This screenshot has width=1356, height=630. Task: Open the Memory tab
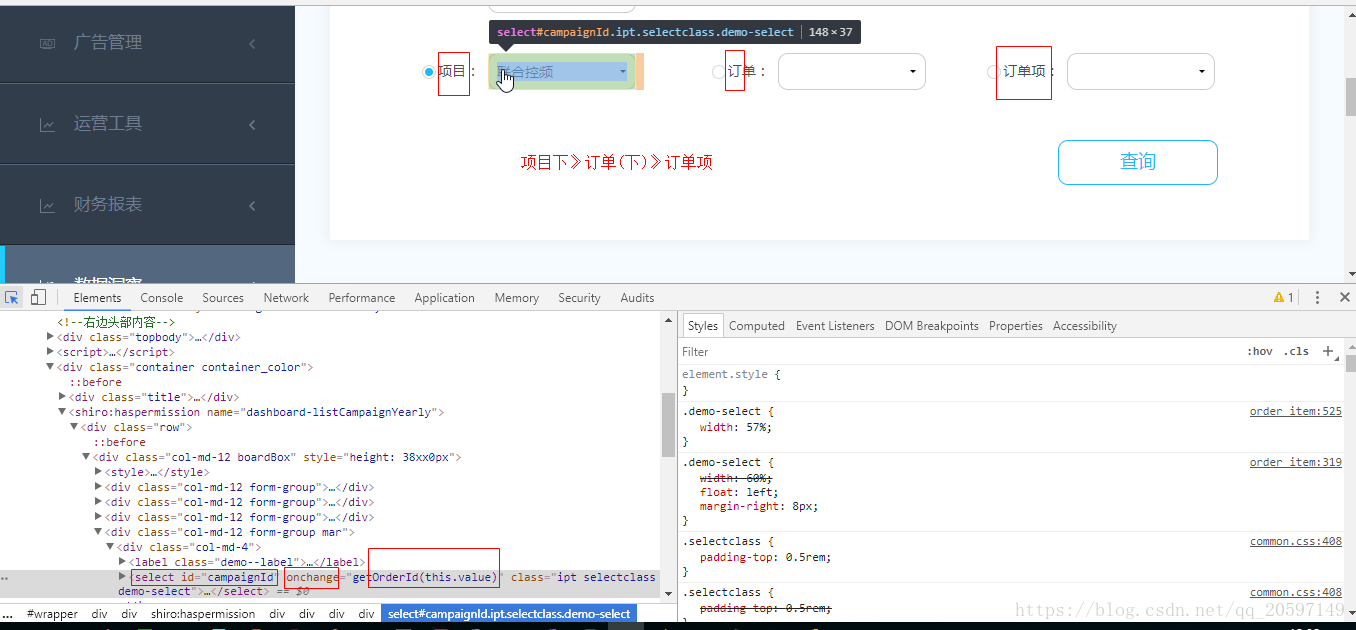(516, 297)
